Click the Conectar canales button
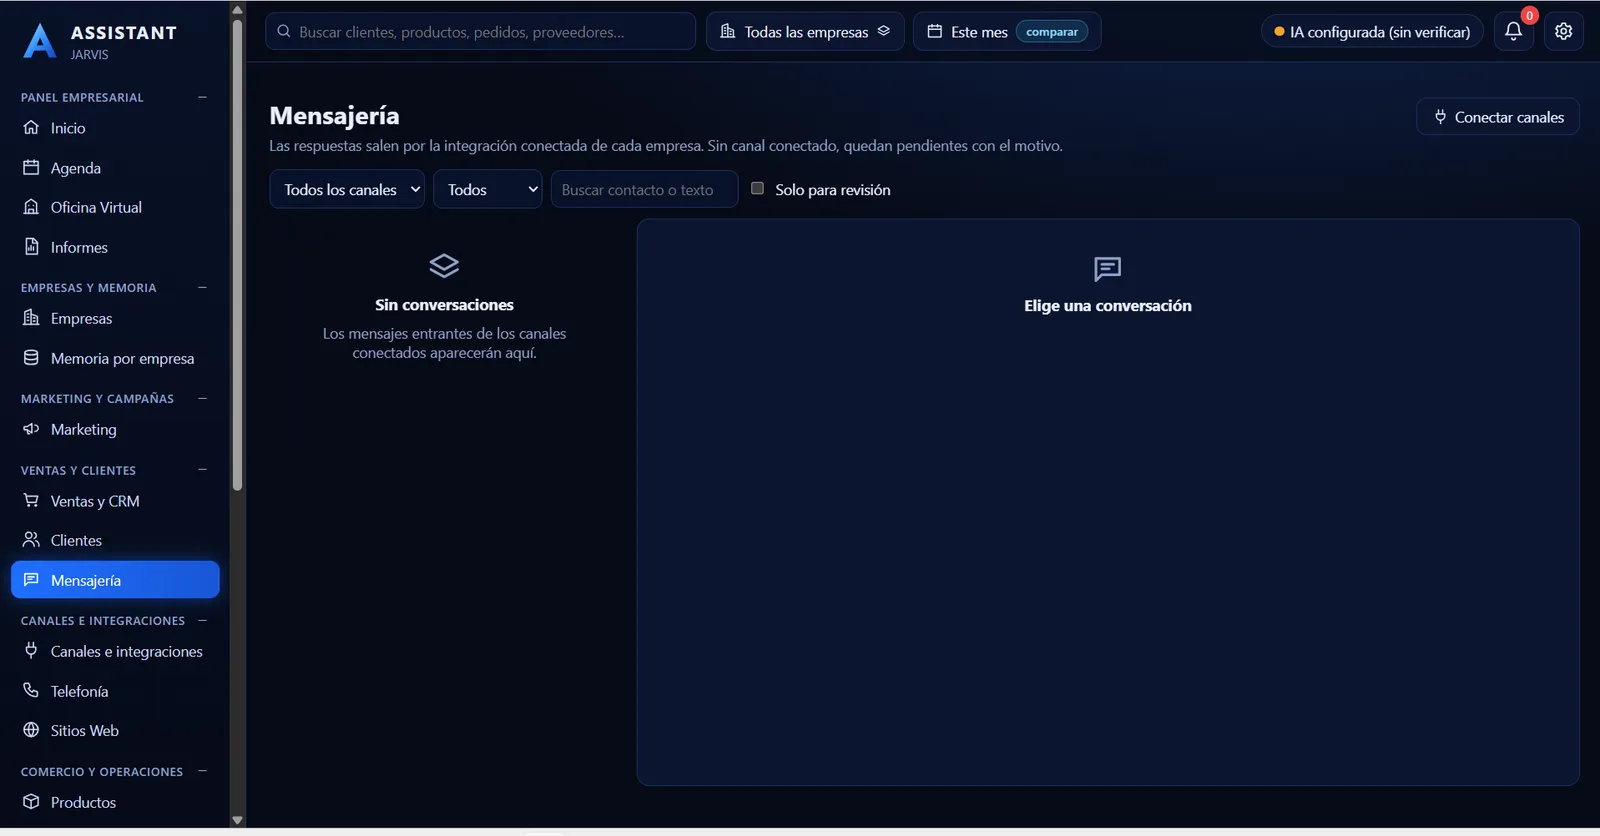Screen dimensions: 1600x836 tap(1498, 117)
